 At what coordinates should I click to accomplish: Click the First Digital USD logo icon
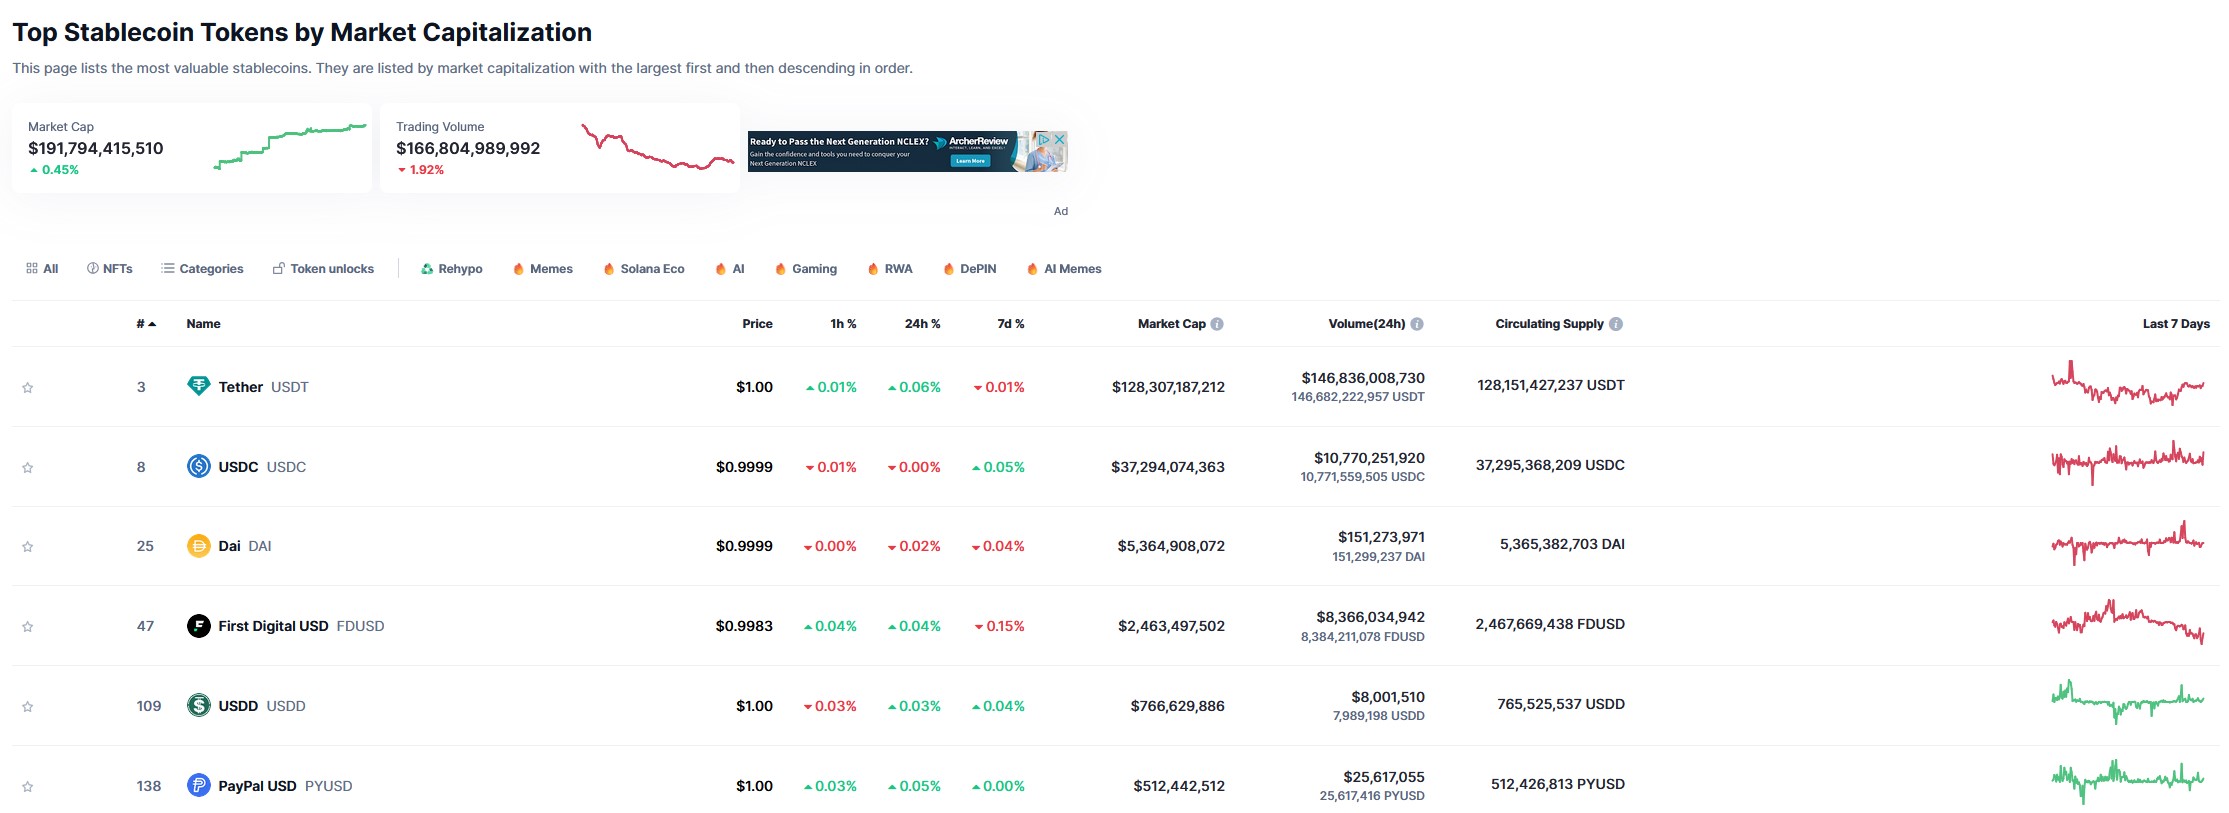(x=198, y=626)
